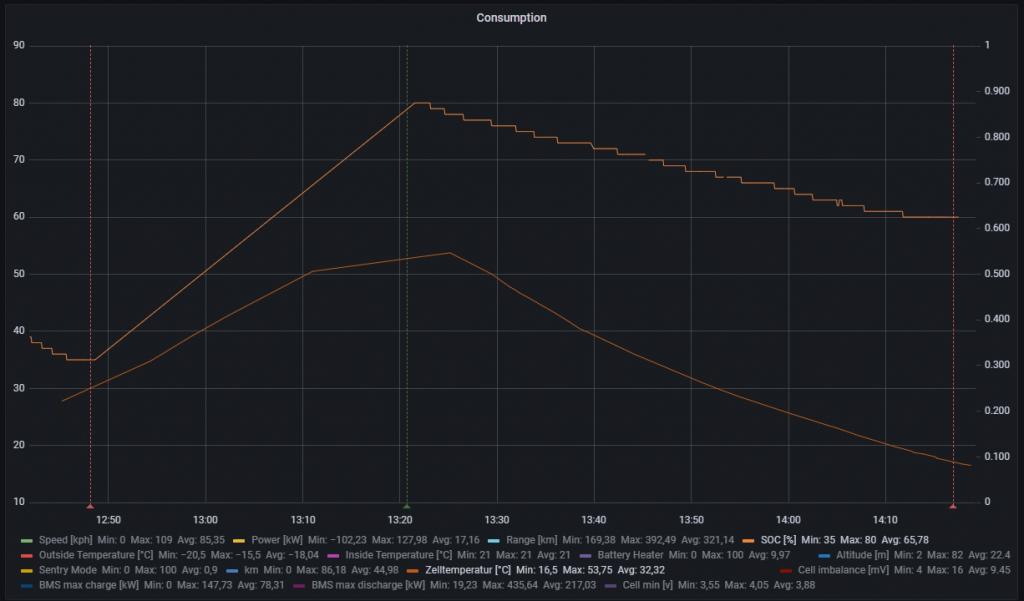Click the last red annotation marker after 14:10
Viewport: 1024px width, 601px height.
click(953, 506)
